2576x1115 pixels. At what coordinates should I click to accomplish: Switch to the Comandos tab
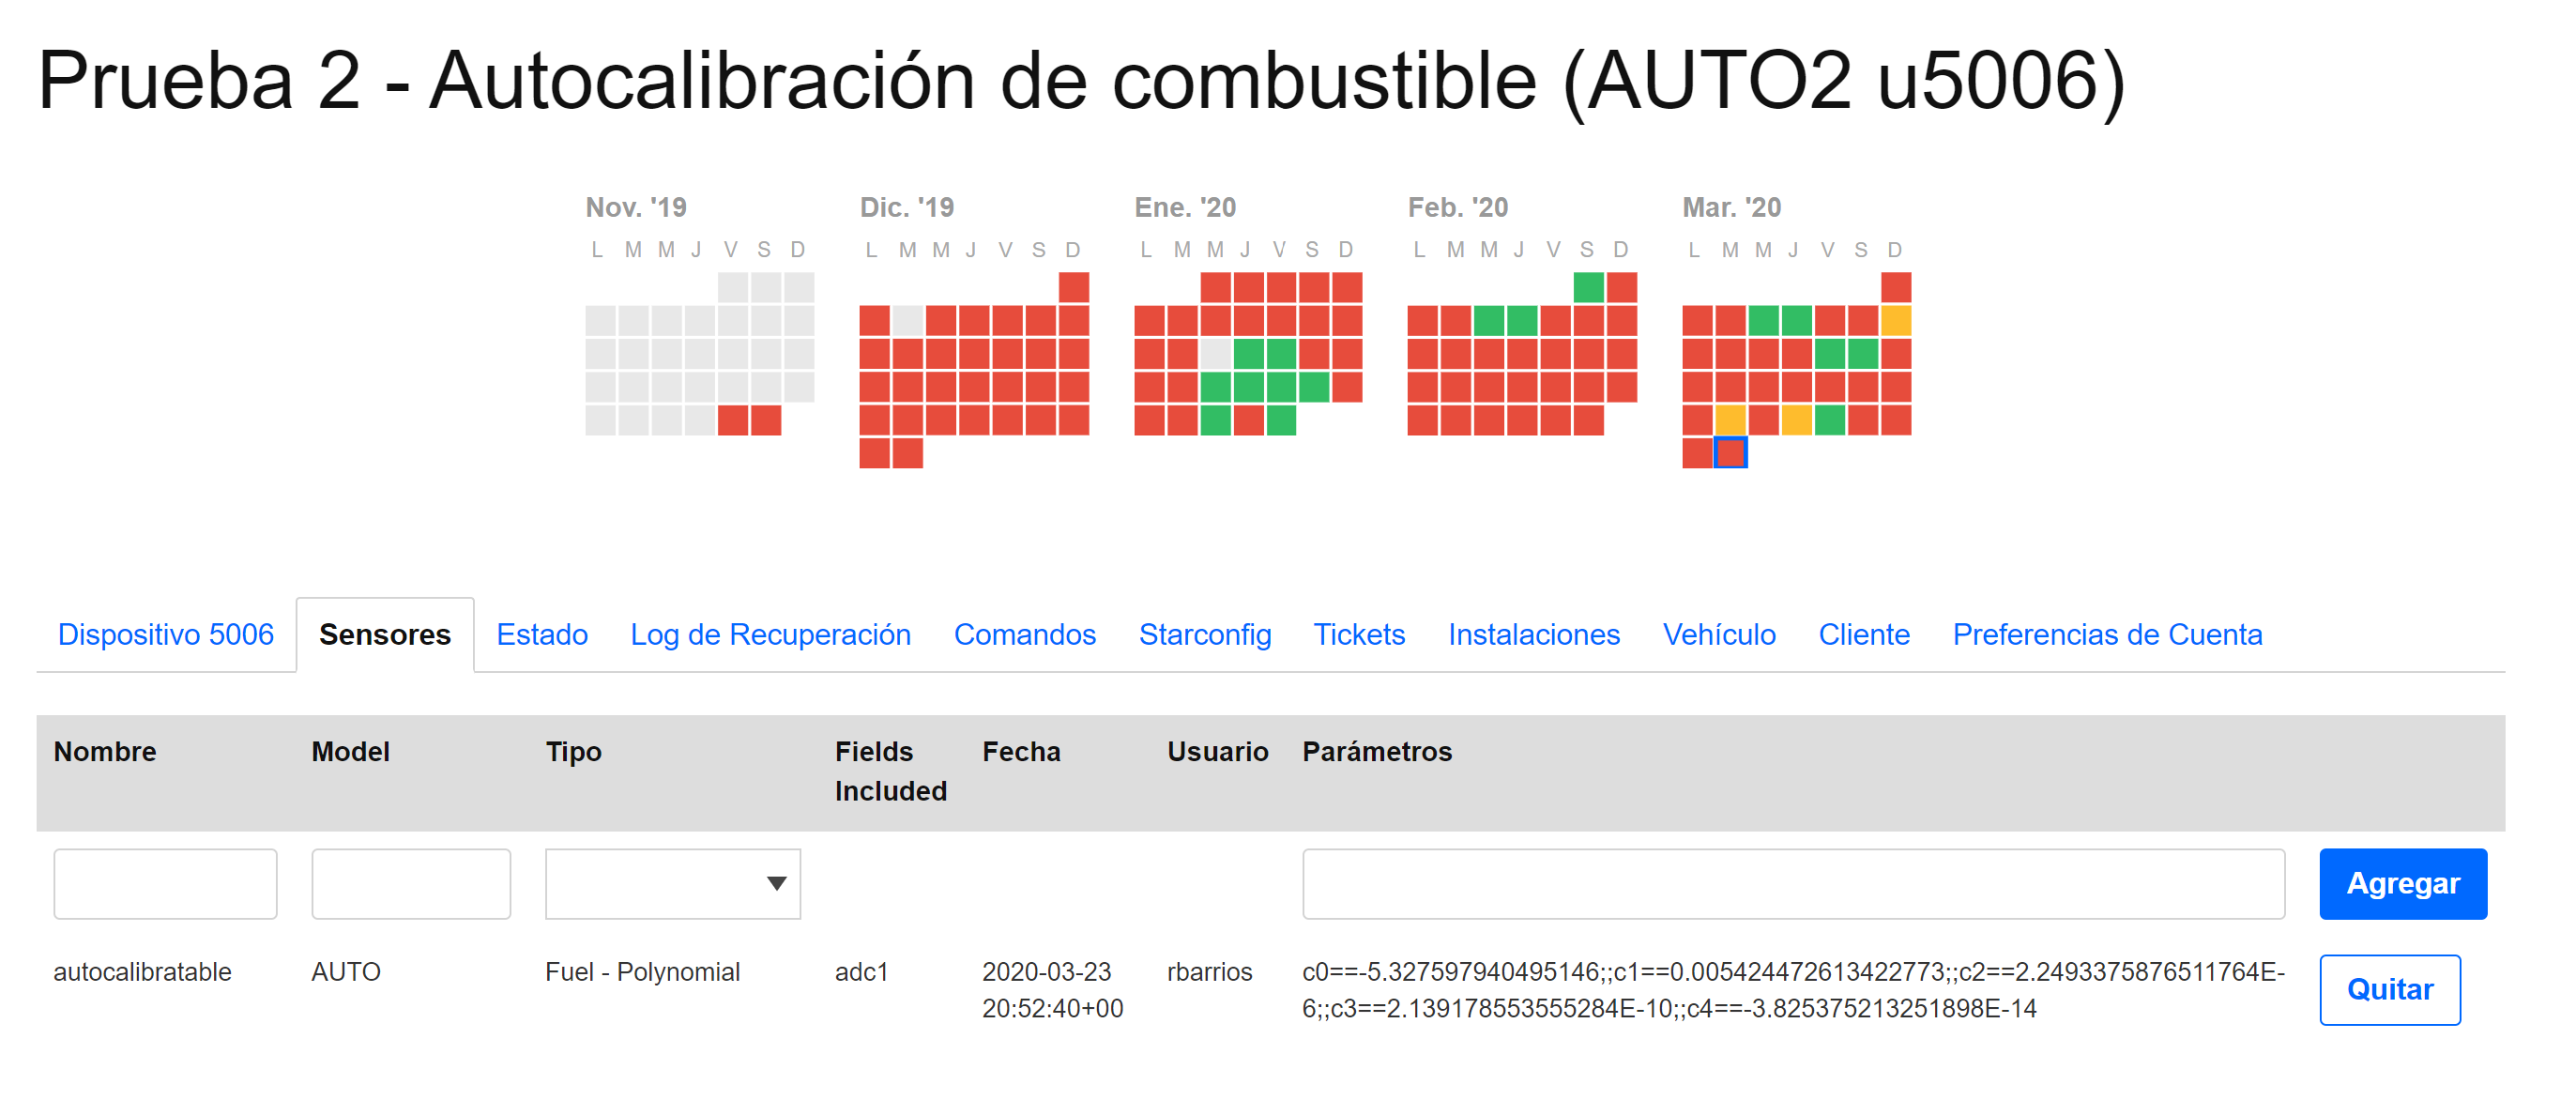point(1024,634)
